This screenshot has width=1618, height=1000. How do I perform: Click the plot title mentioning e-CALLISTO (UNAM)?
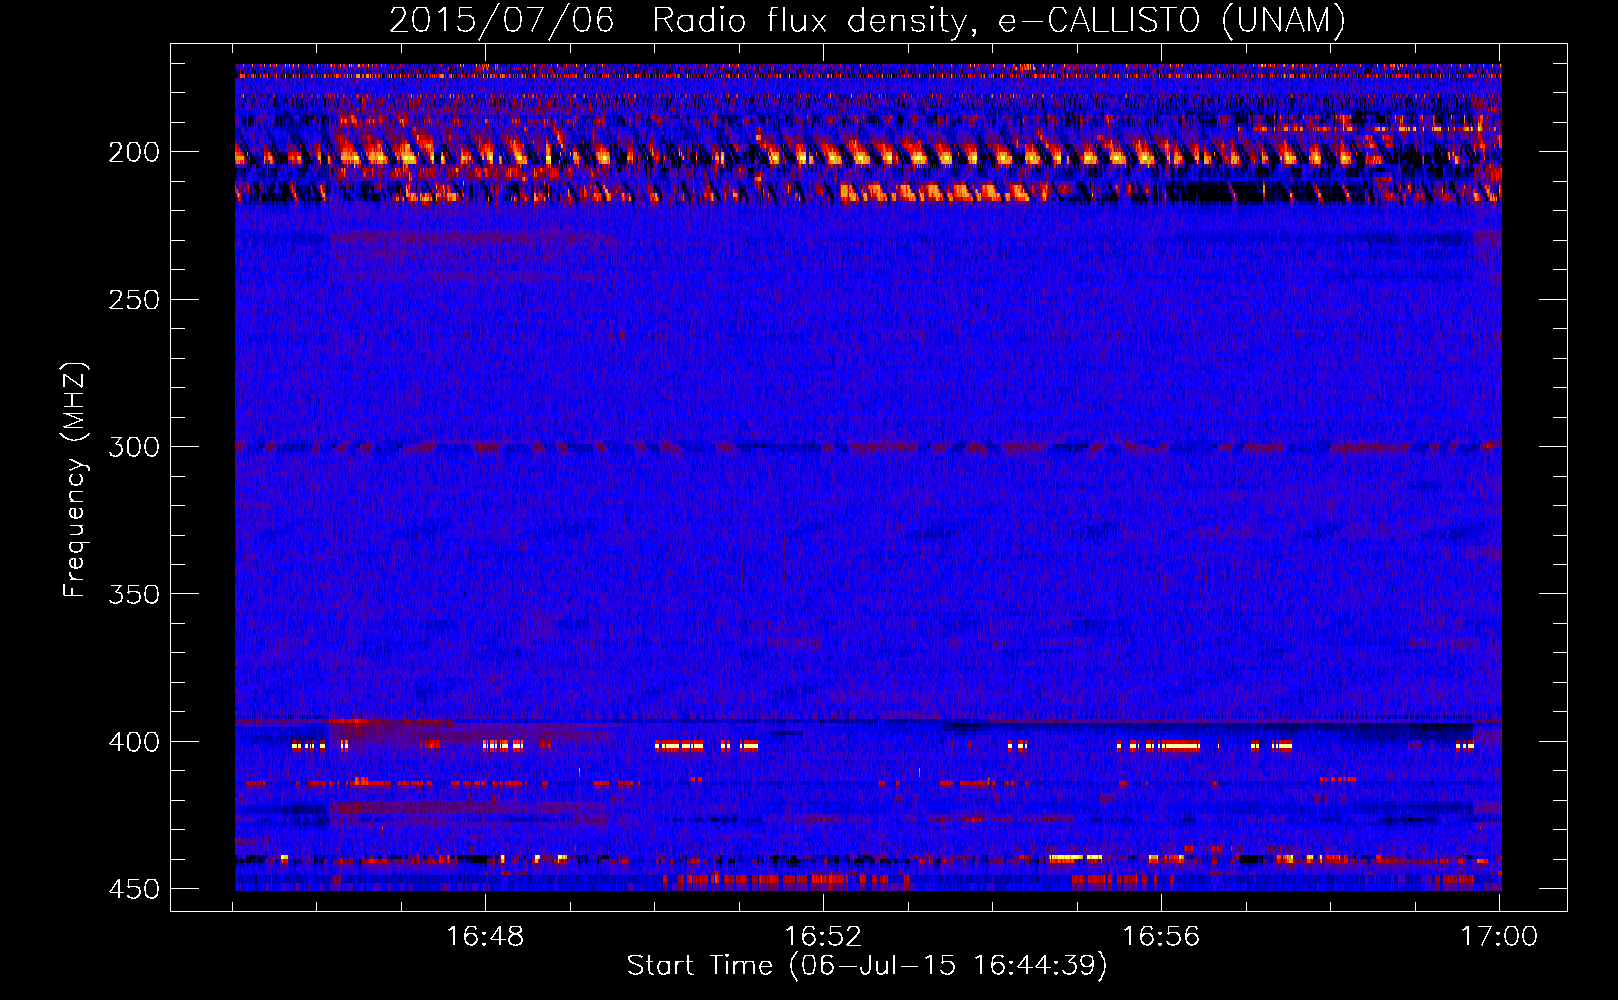click(x=867, y=20)
